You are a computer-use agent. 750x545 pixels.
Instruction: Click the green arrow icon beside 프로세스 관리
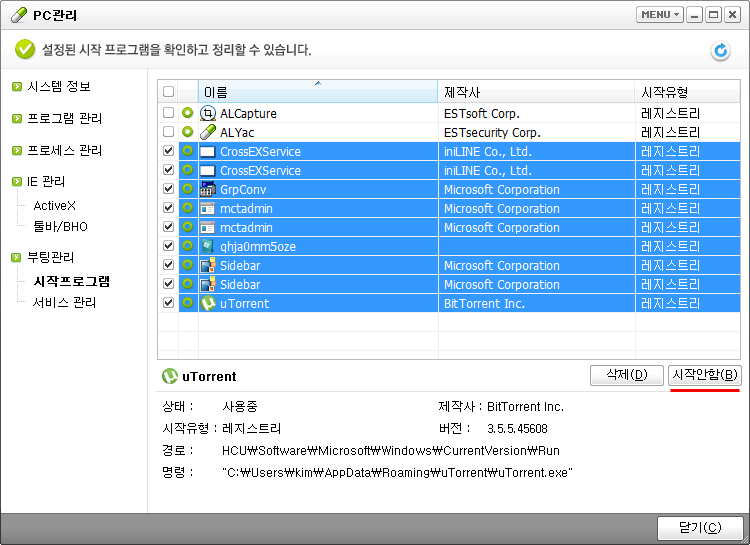click(17, 151)
